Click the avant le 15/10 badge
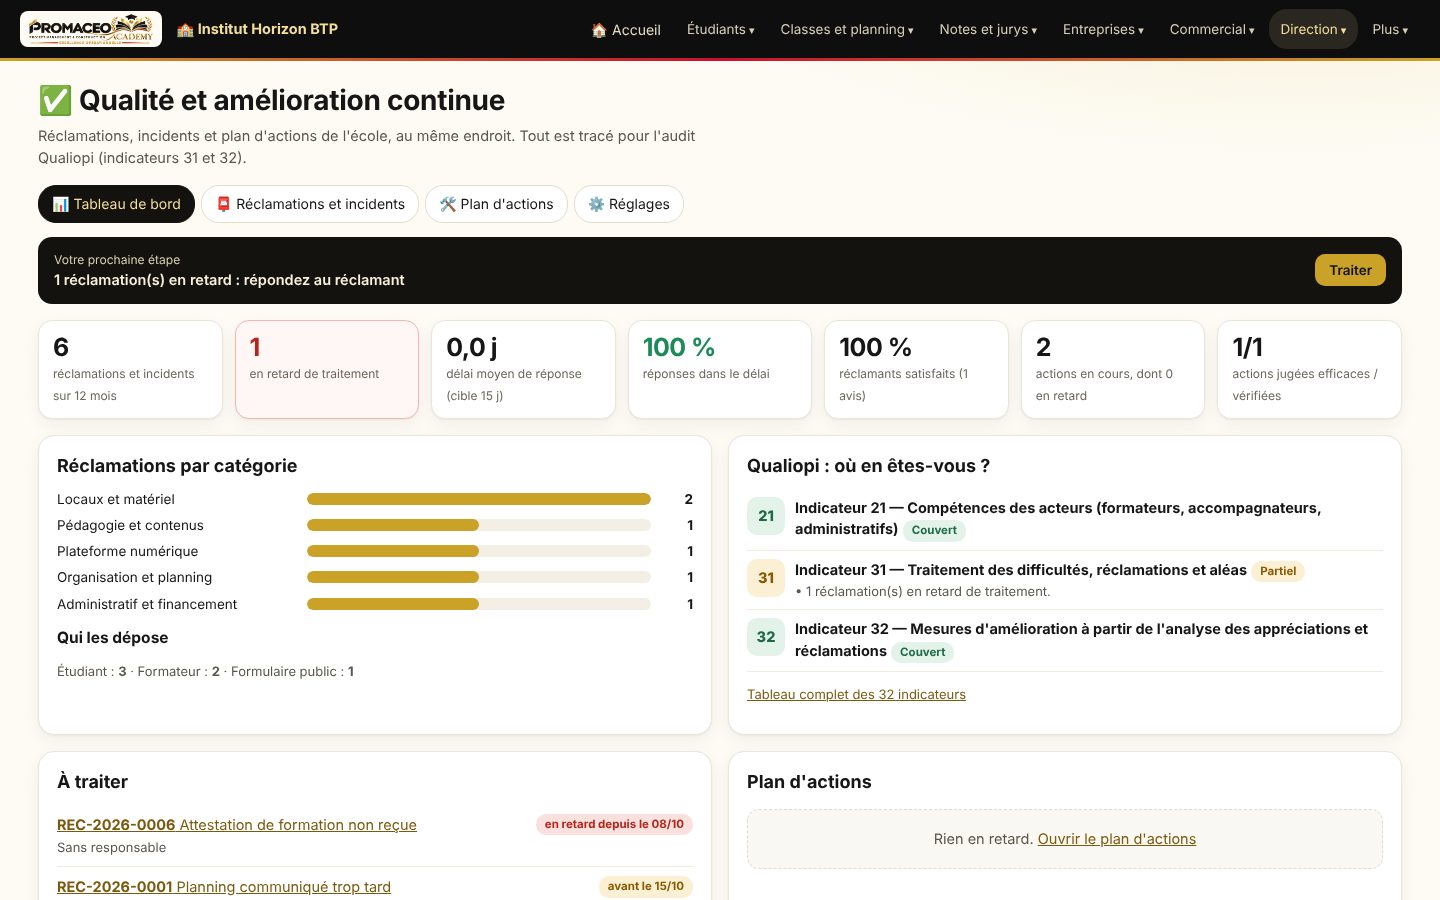Screen dimensions: 1440x900 [x=646, y=886]
